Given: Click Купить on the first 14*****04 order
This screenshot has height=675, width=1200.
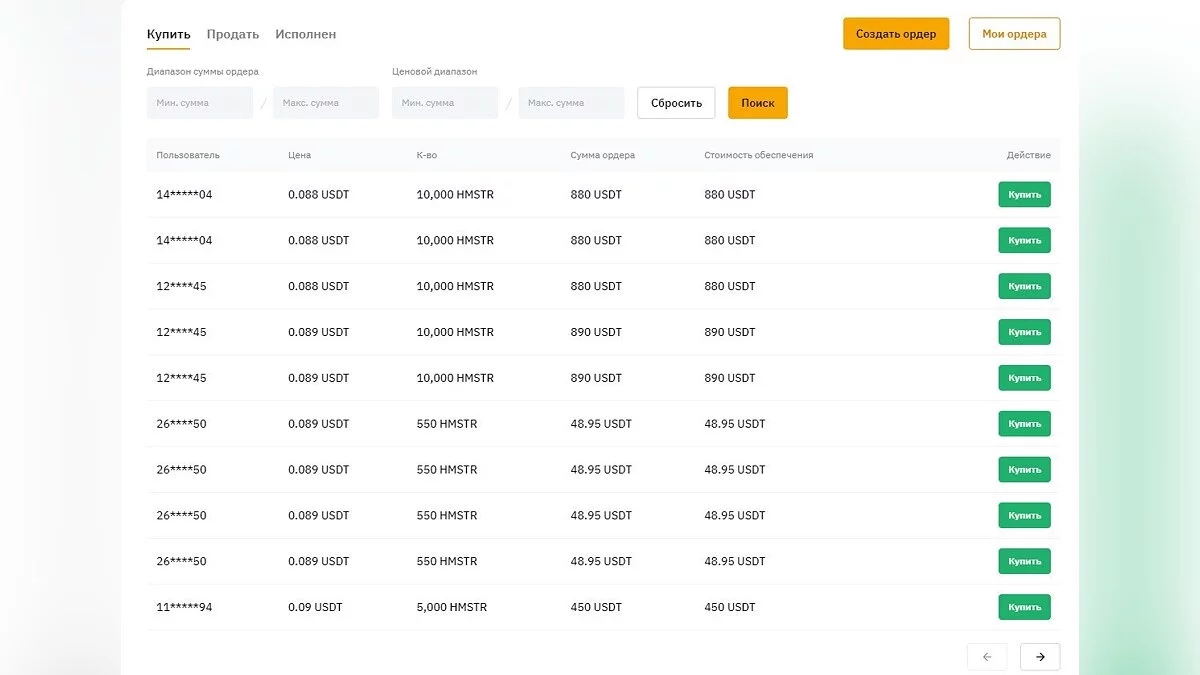Looking at the screenshot, I should [1024, 195].
